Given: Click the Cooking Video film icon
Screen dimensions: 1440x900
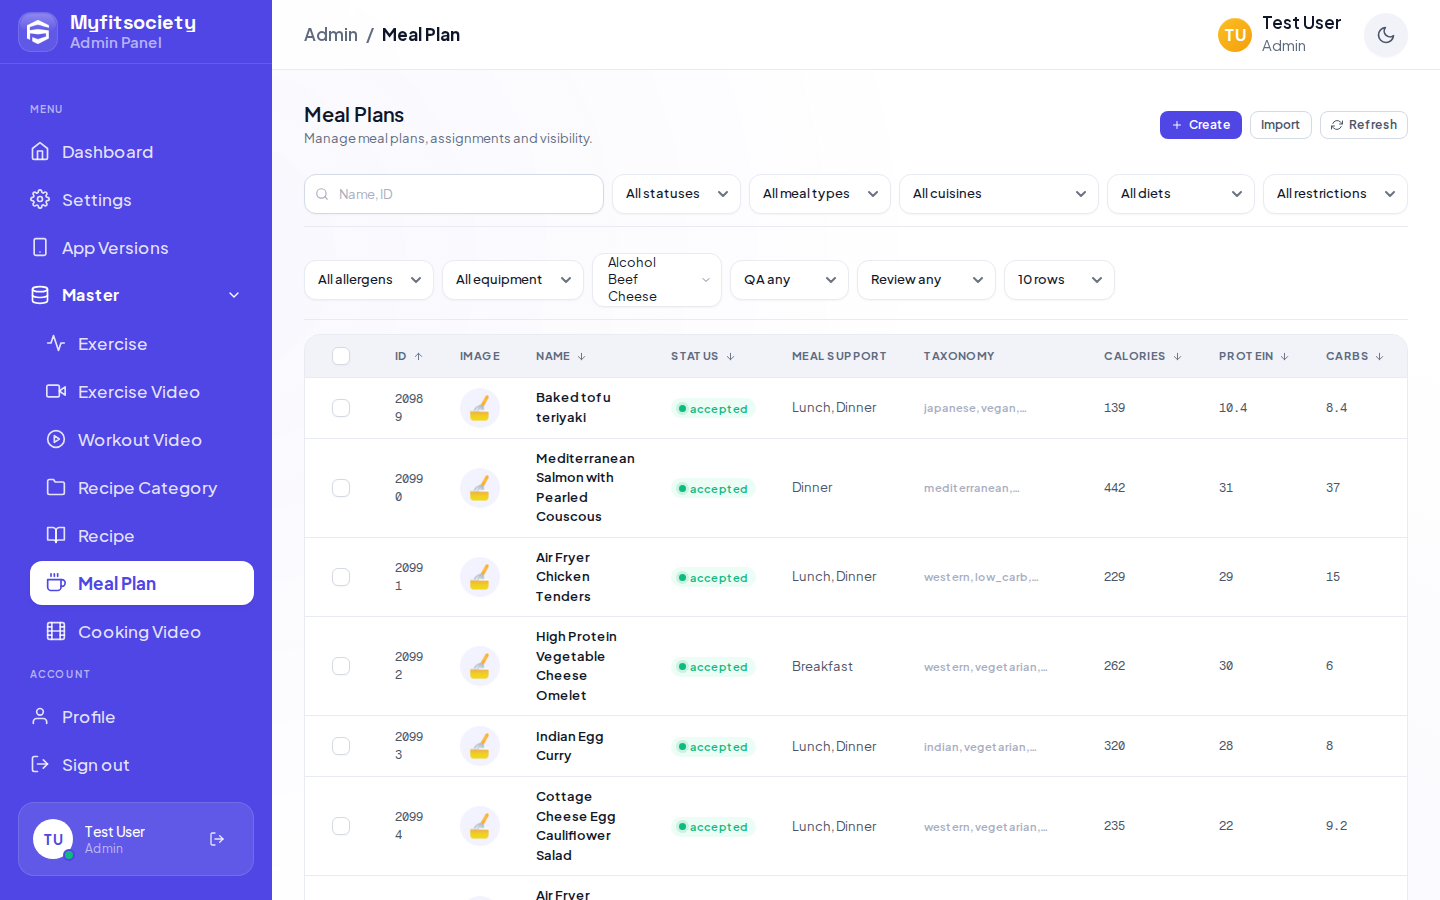Looking at the screenshot, I should coord(56,631).
